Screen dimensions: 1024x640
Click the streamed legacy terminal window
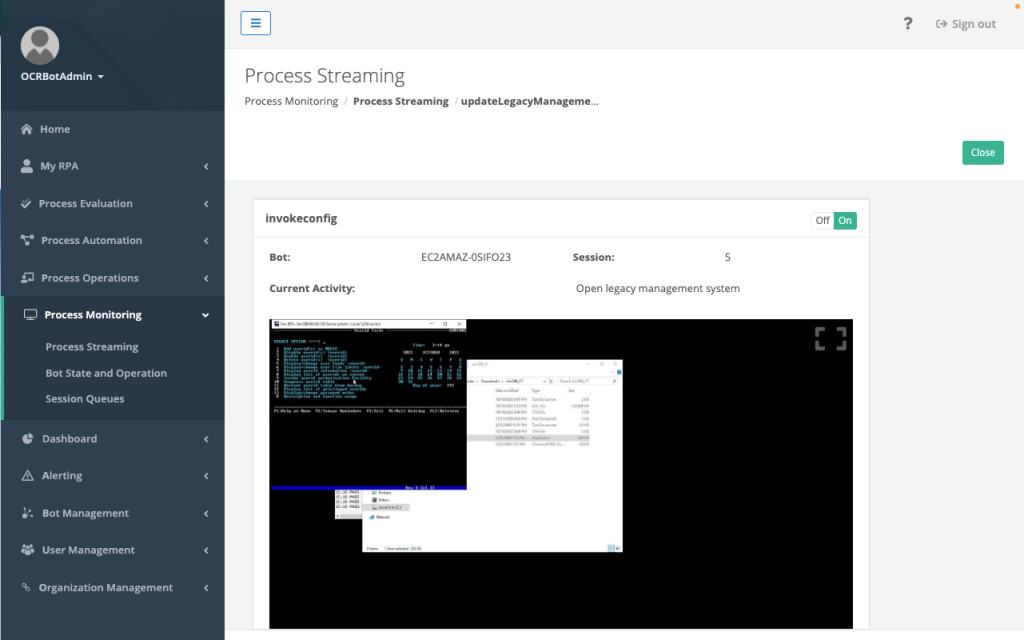[368, 405]
